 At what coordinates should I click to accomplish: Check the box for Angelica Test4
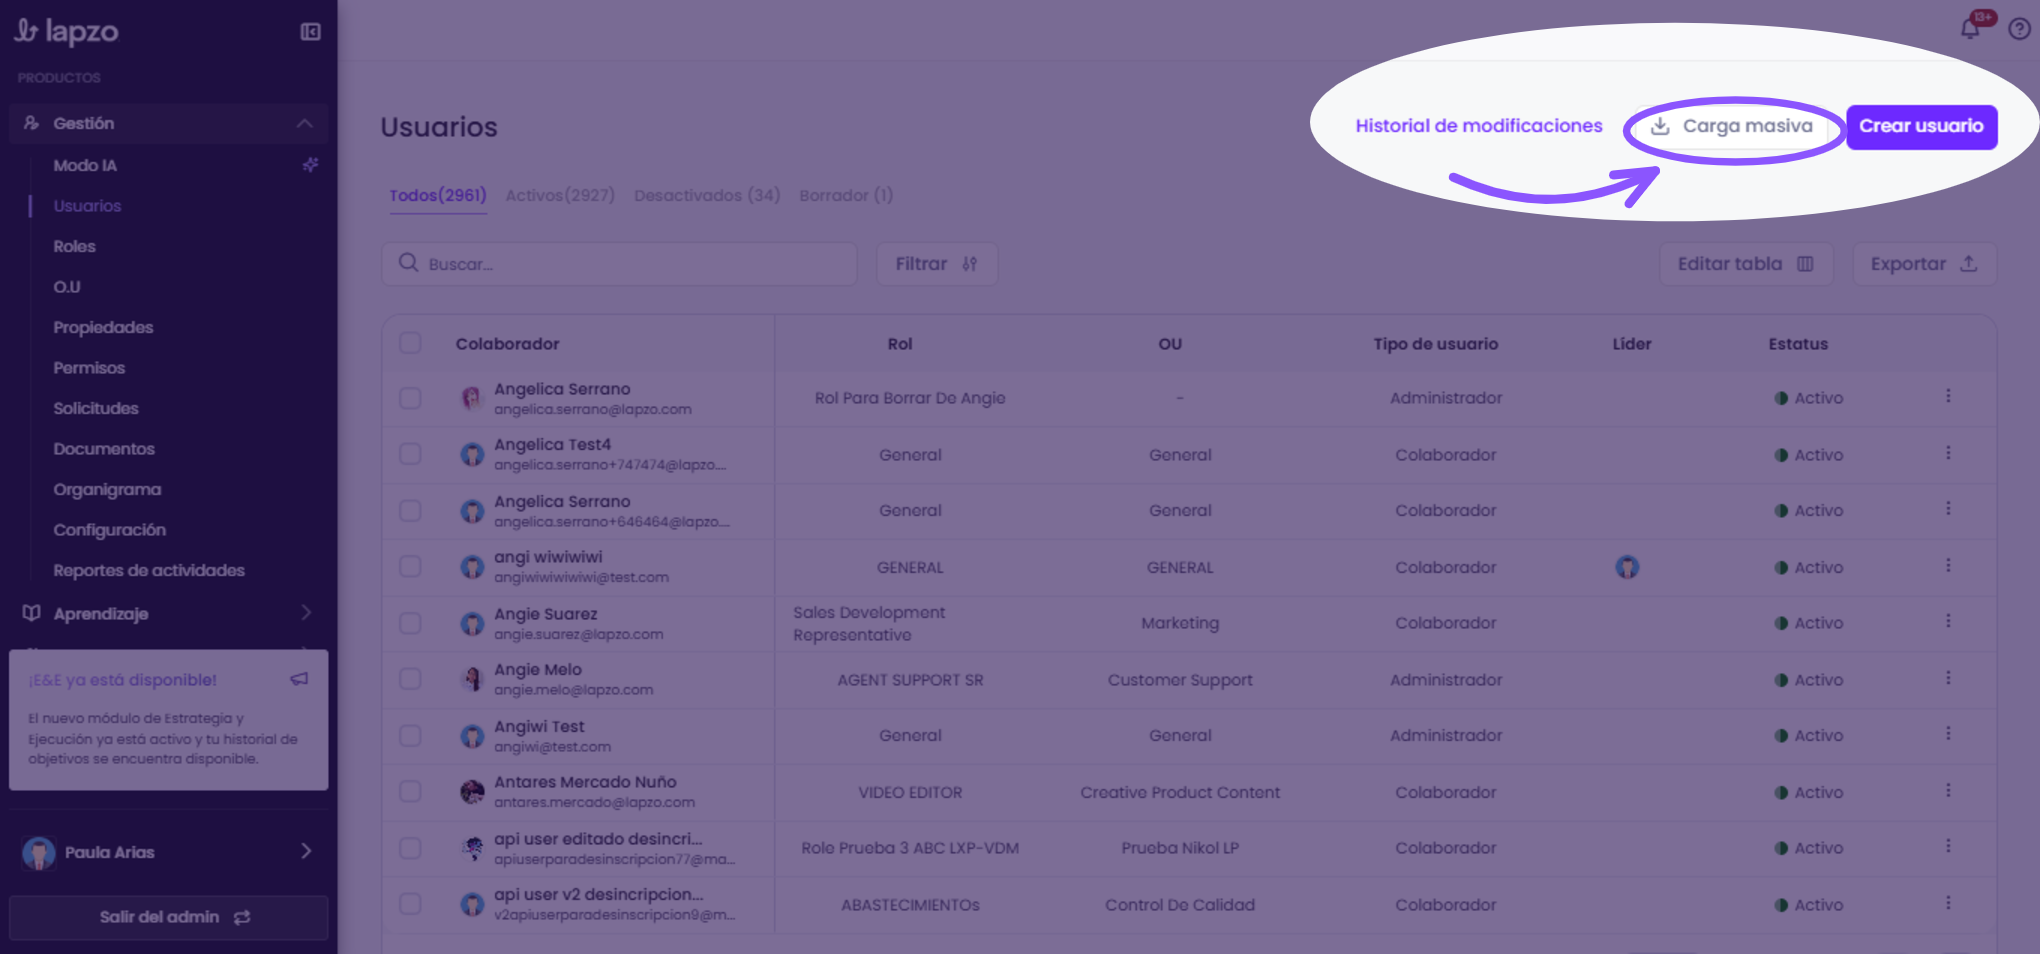pyautogui.click(x=410, y=454)
